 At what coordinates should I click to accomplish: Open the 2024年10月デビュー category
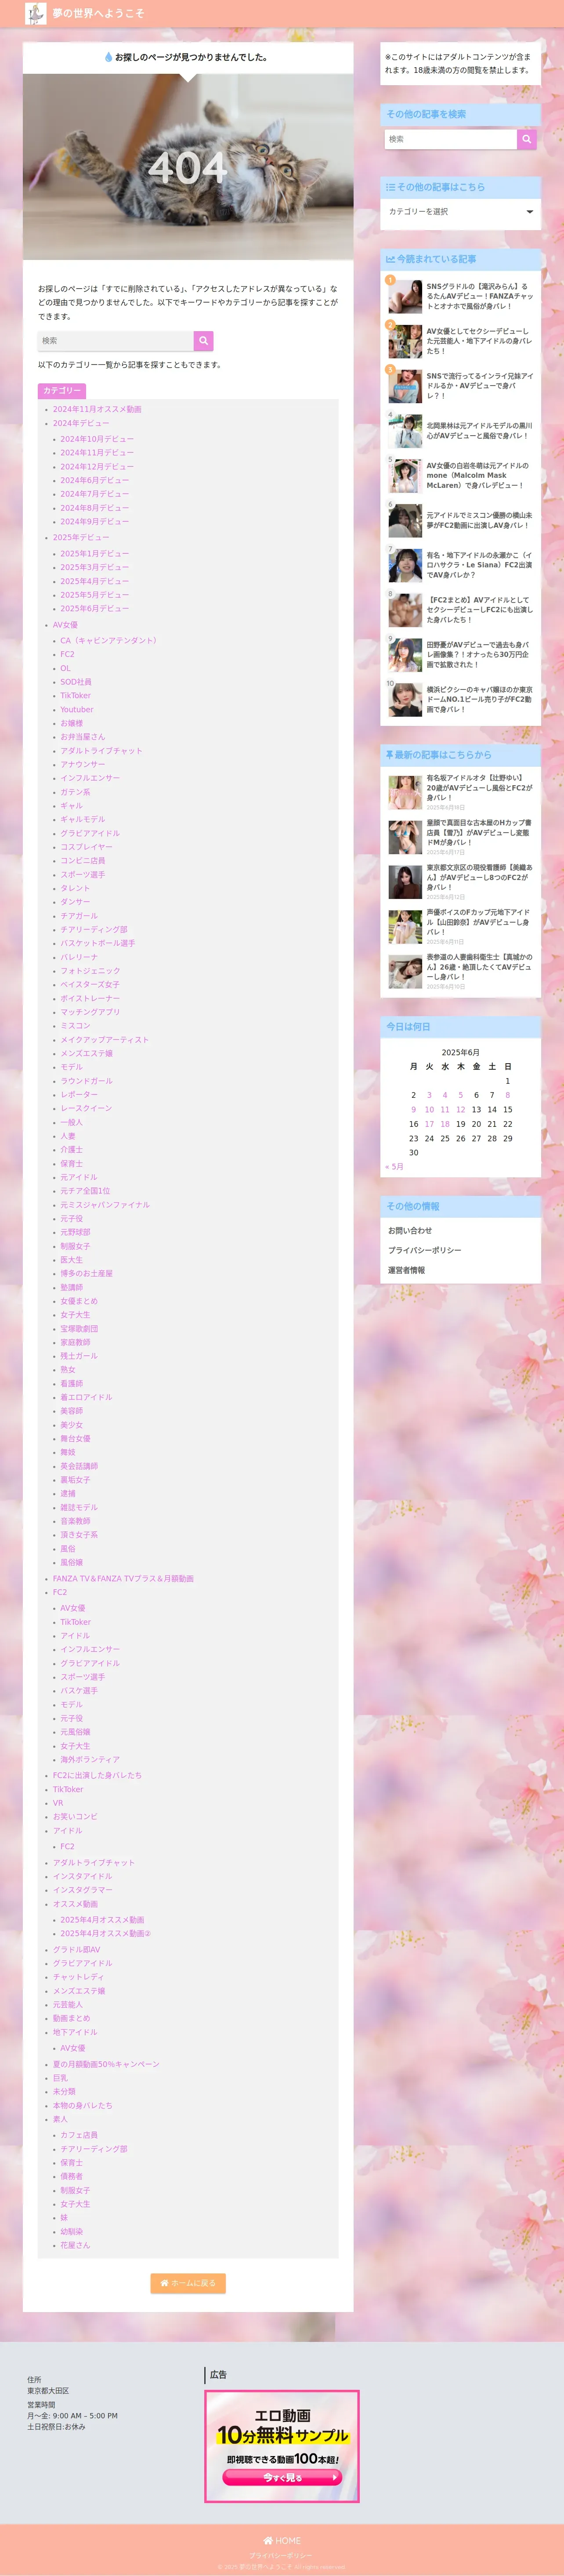coord(96,439)
